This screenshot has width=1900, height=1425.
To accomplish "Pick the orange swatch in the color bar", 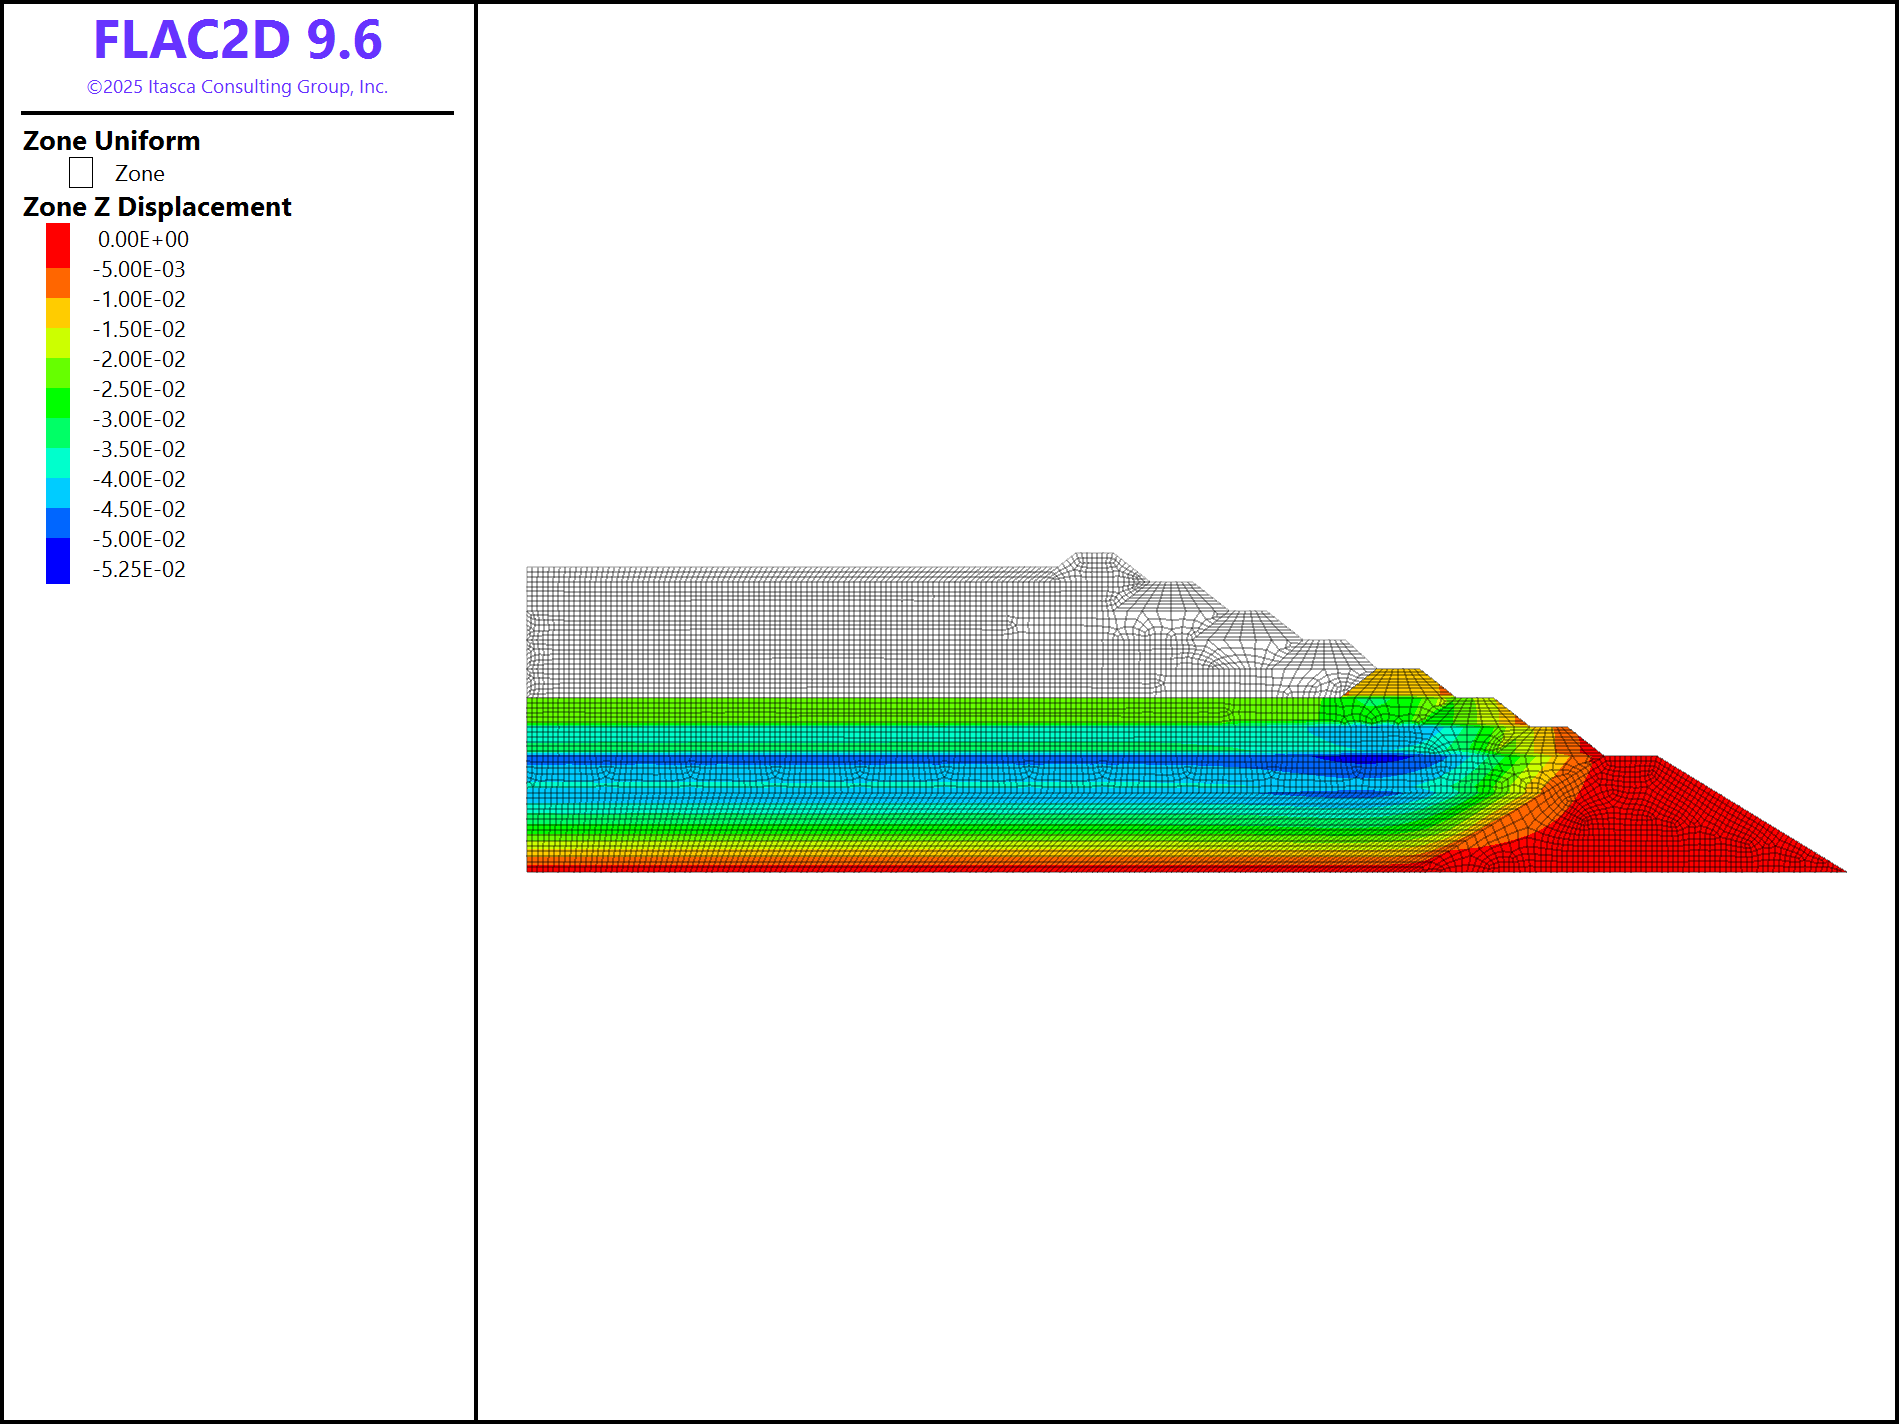I will pos(58,283).
